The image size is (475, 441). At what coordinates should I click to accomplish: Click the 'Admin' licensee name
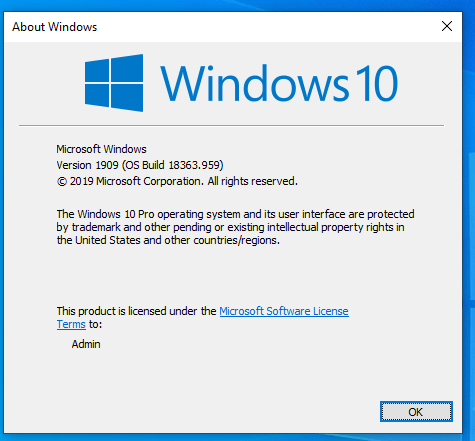tap(86, 344)
